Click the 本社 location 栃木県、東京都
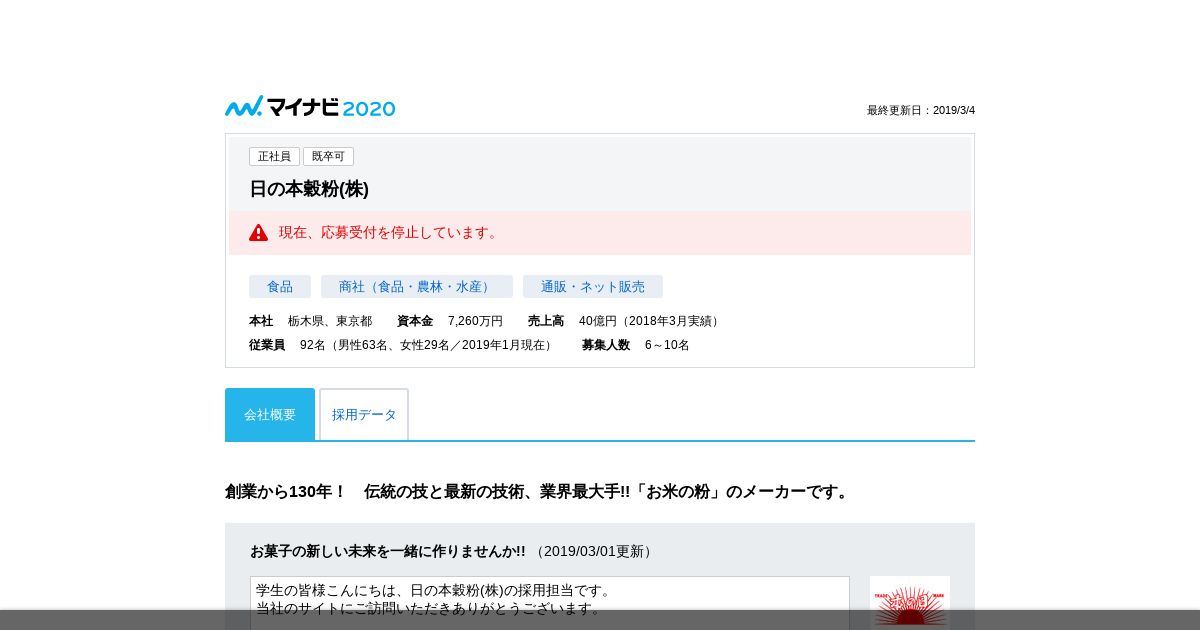 click(330, 321)
